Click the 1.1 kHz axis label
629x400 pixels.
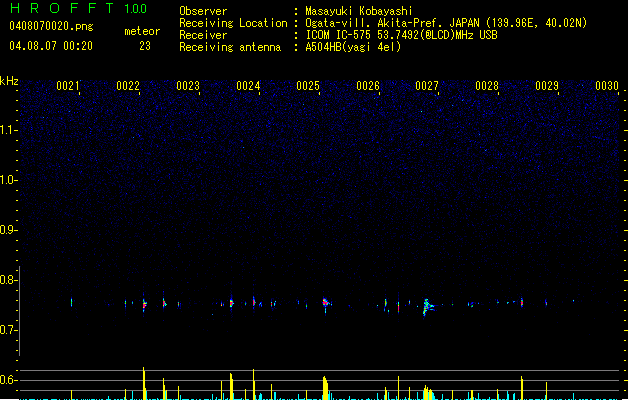[8, 130]
